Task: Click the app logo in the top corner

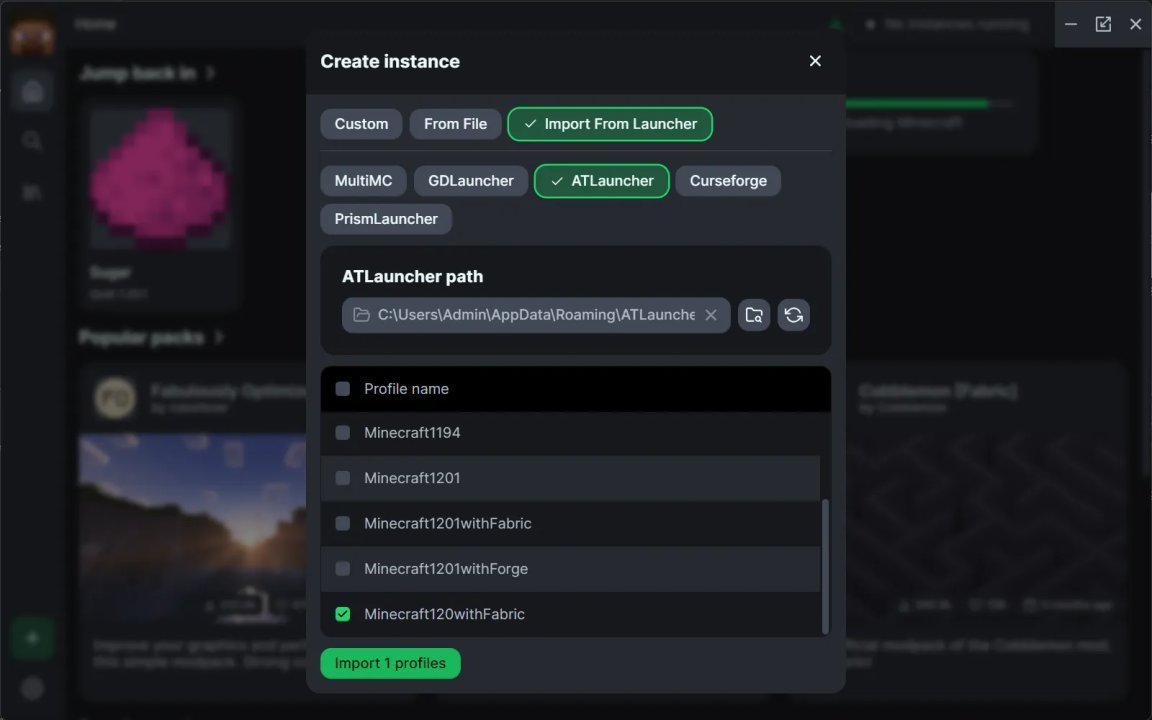Action: coord(32,35)
